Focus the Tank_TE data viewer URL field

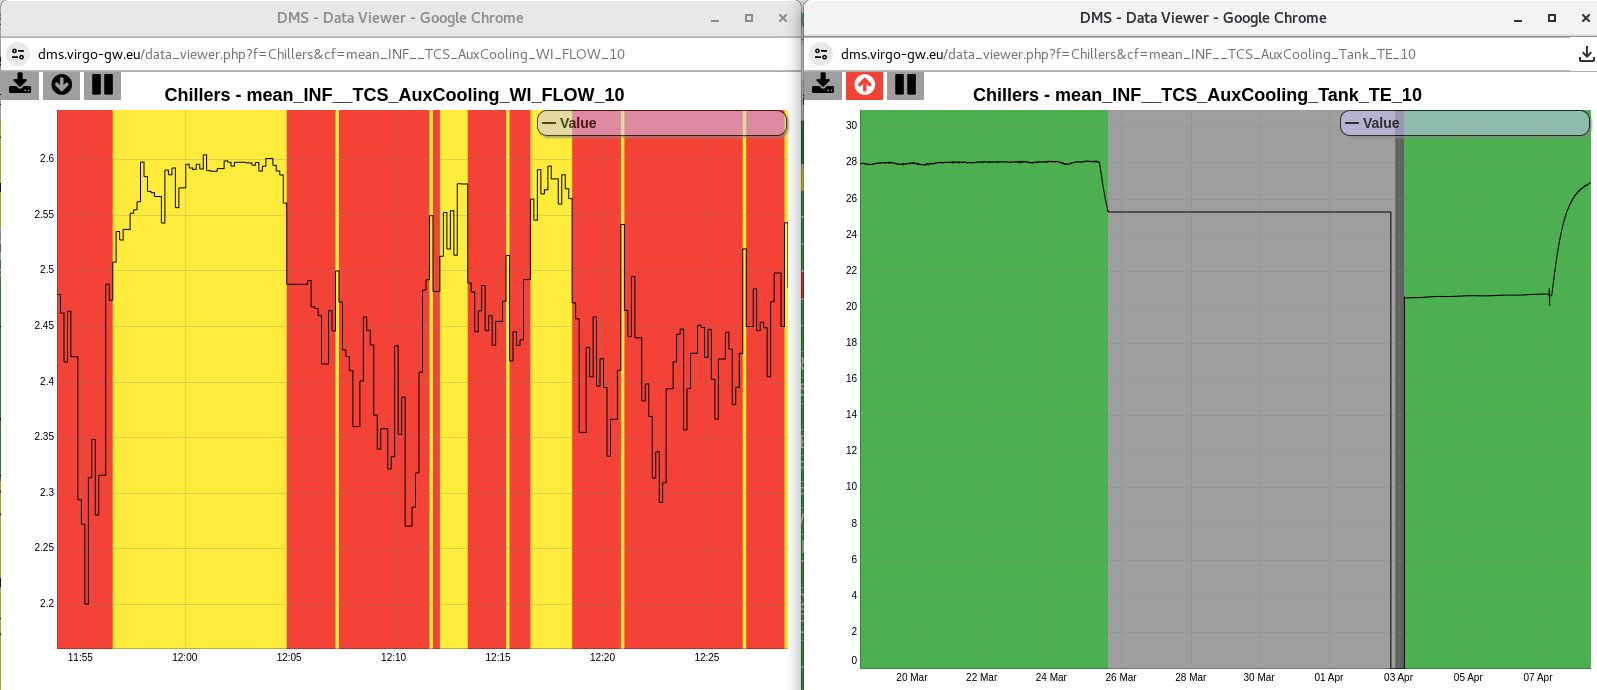point(1128,54)
